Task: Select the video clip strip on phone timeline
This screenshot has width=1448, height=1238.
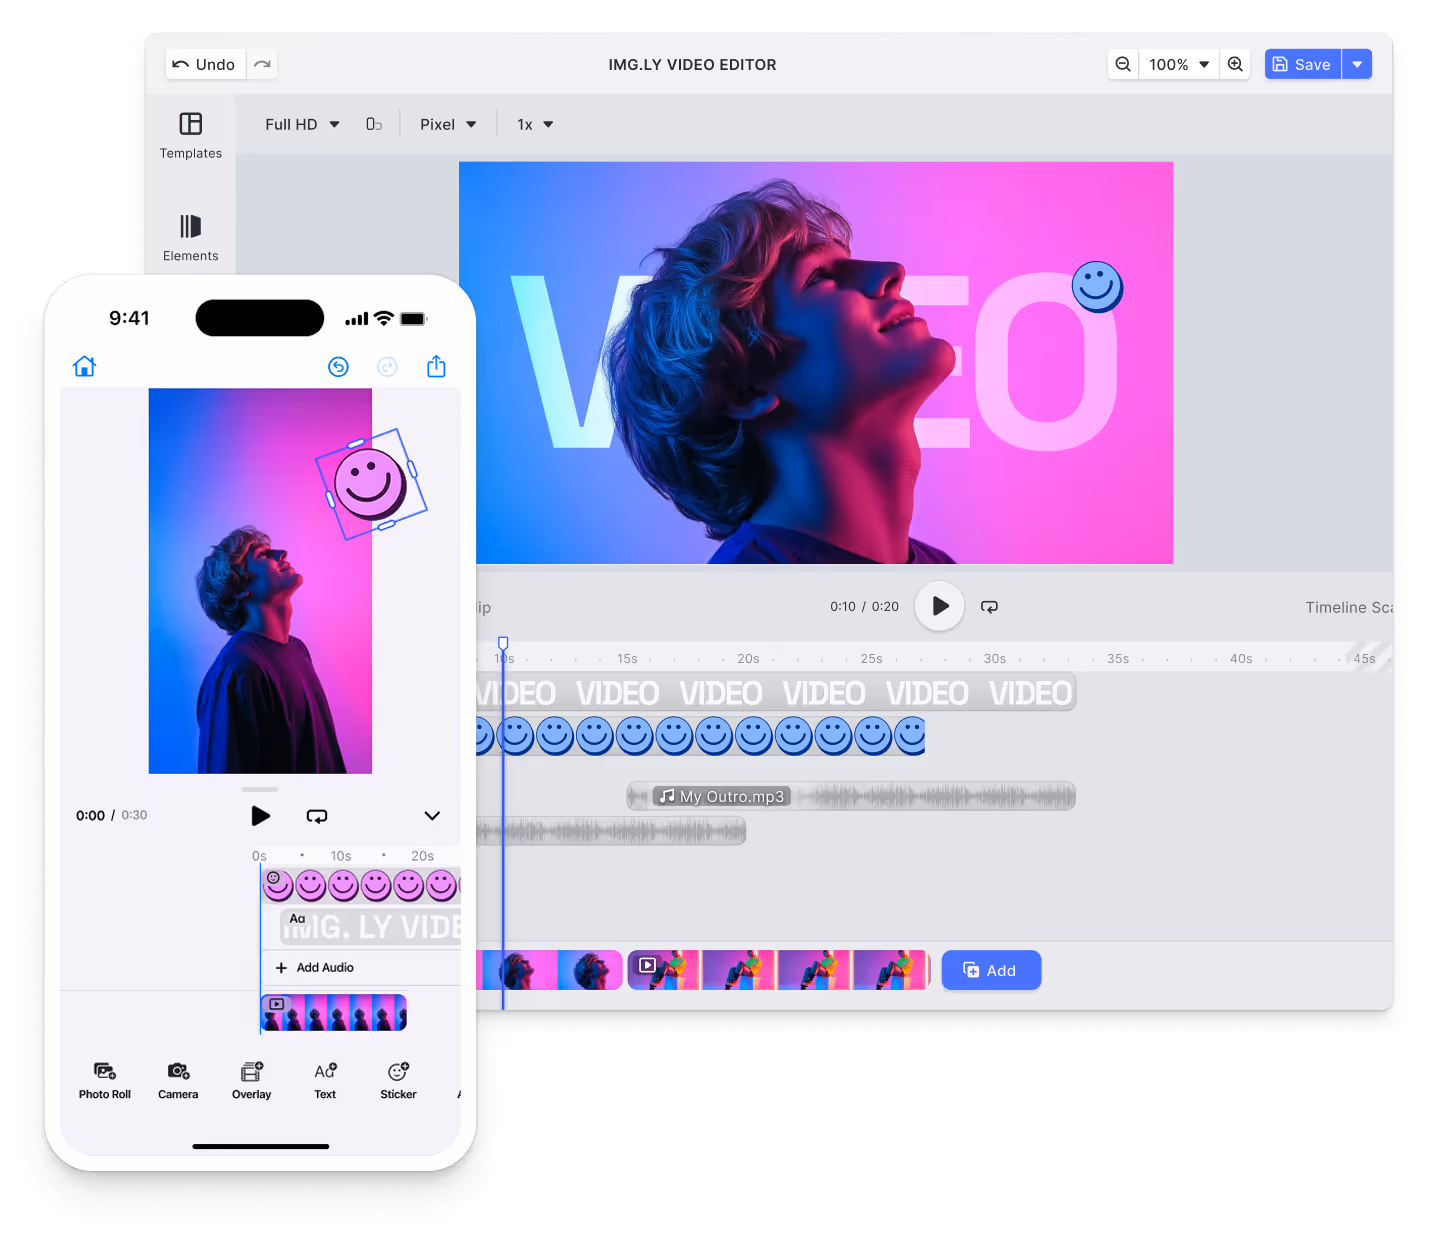Action: tap(334, 1012)
